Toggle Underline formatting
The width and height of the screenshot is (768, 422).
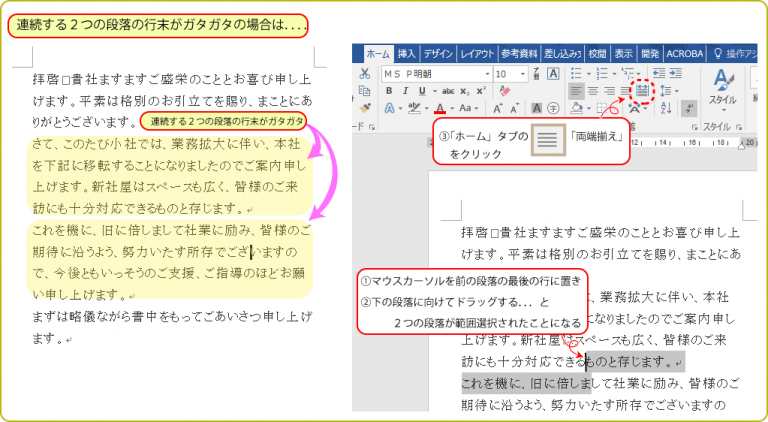pos(421,91)
